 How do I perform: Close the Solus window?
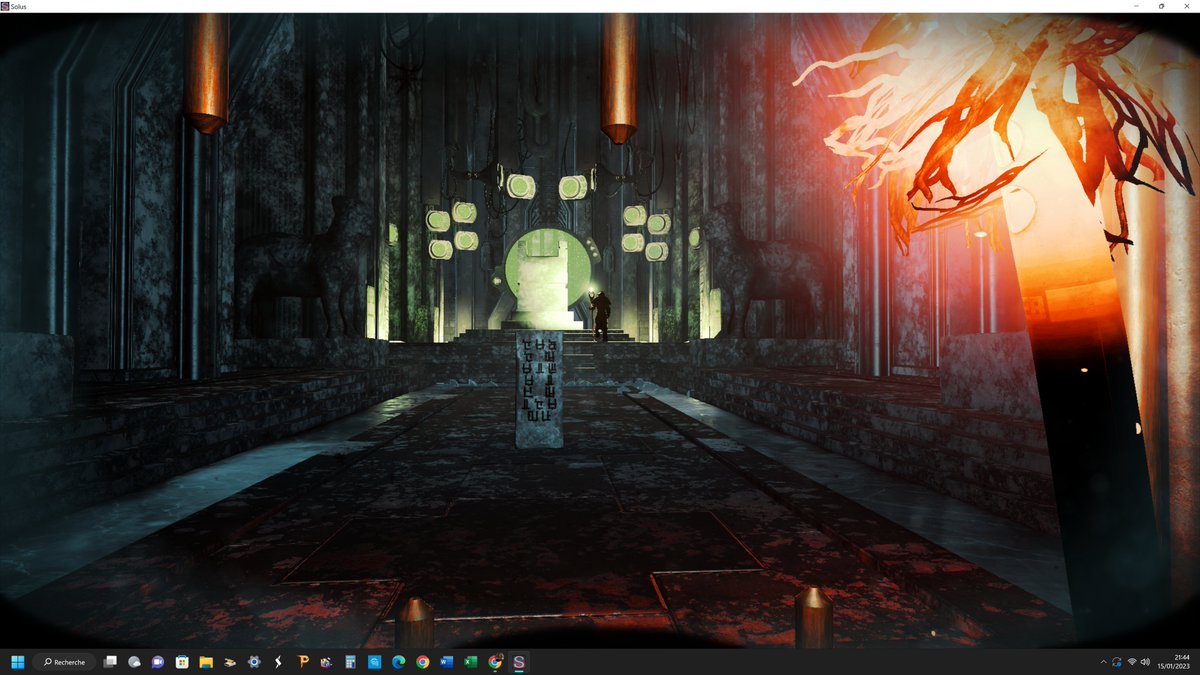click(x=1188, y=6)
